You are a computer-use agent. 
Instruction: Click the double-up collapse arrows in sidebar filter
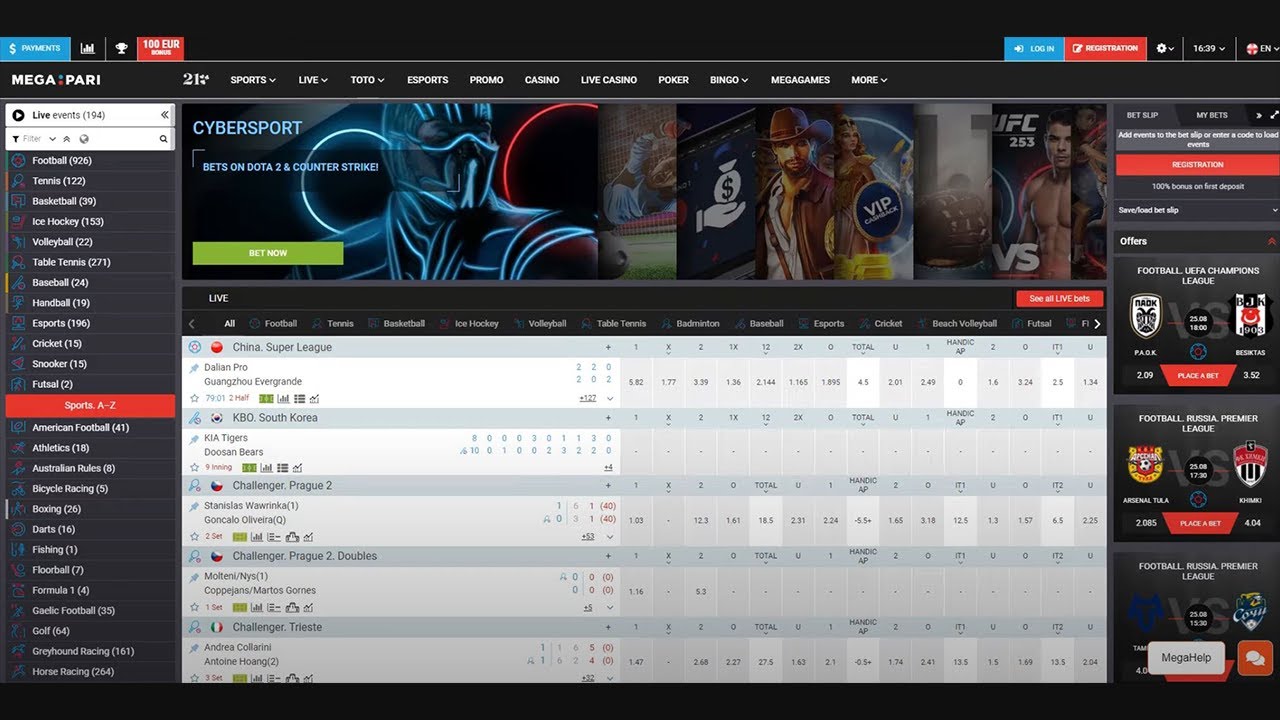tap(67, 139)
